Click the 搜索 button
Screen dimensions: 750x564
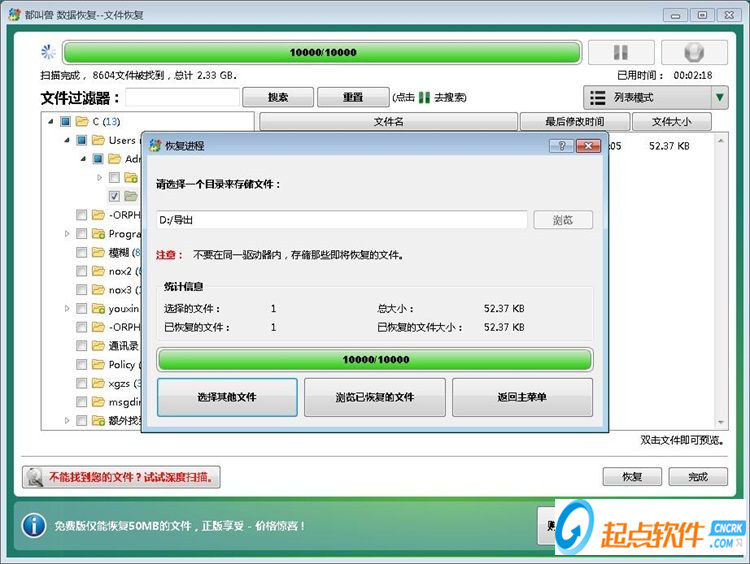[278, 97]
